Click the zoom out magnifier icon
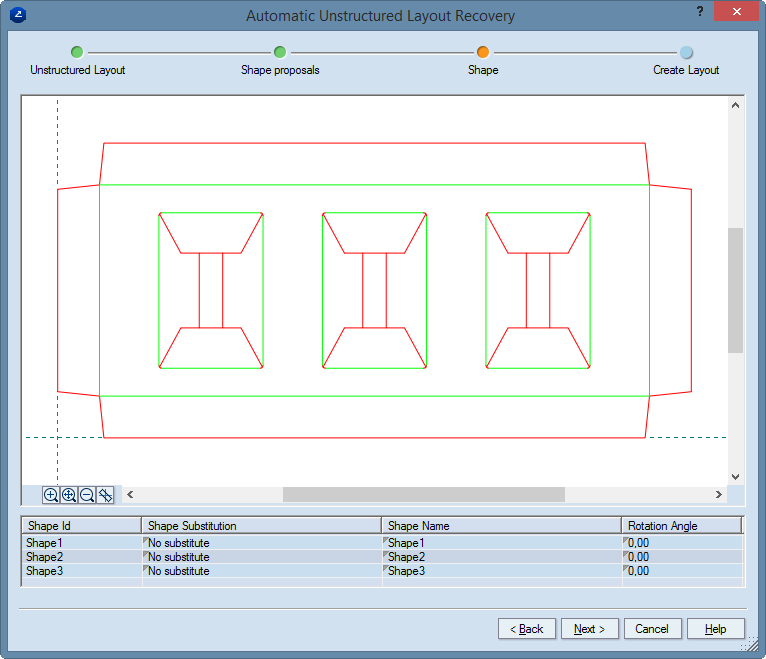Screen dimensions: 766x659 87,495
